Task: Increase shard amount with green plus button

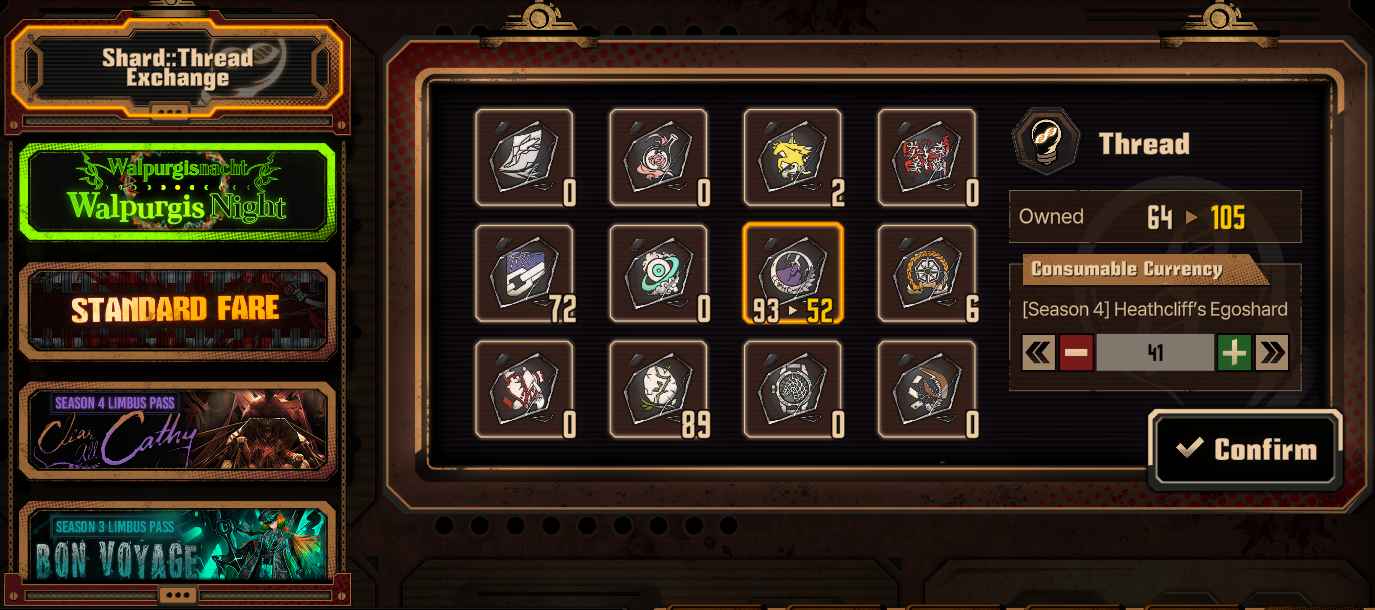Action: 1234,352
